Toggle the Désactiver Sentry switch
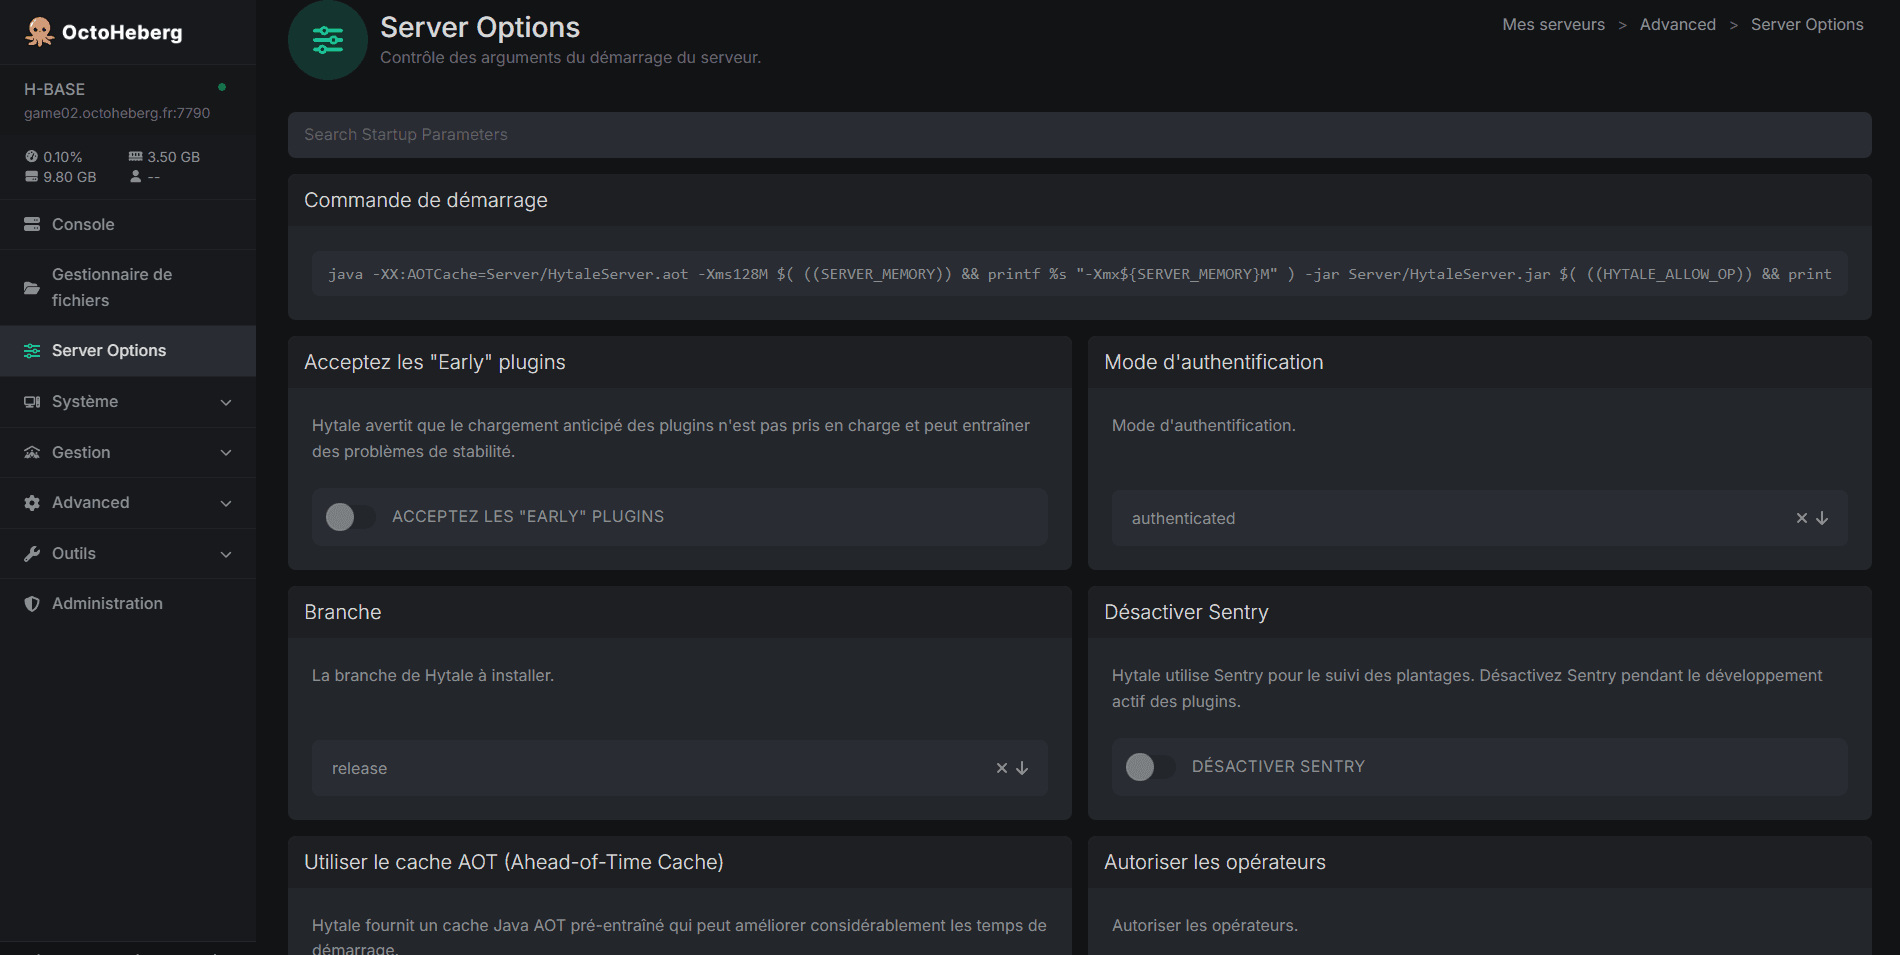 click(x=1150, y=766)
